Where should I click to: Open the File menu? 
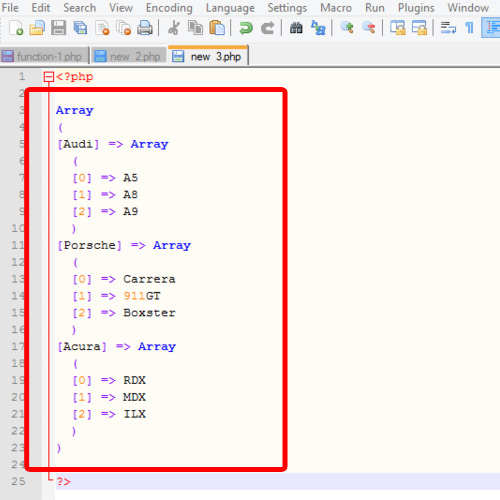tap(10, 7)
